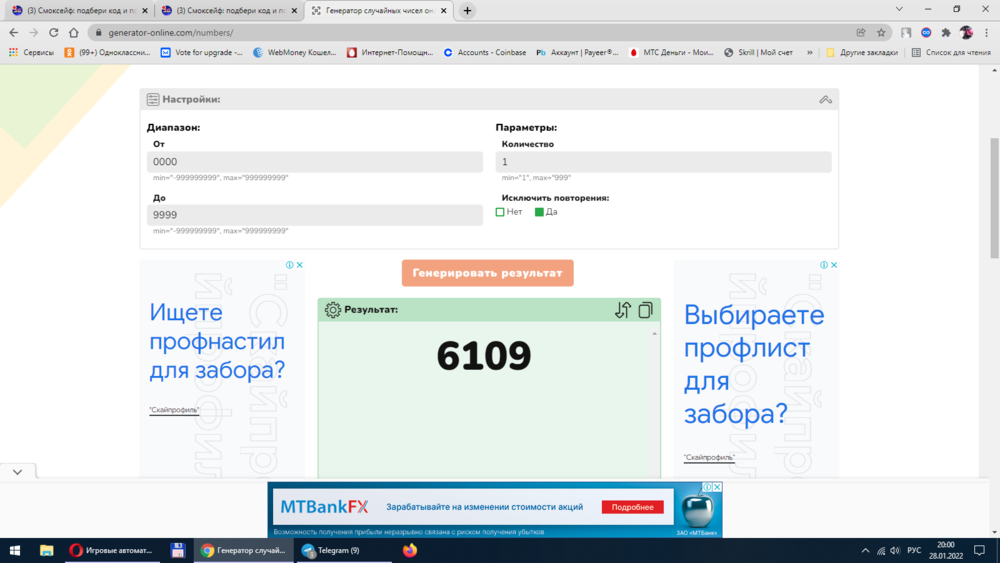The image size is (1000, 563).
Task: Click the От range input field
Action: click(314, 162)
